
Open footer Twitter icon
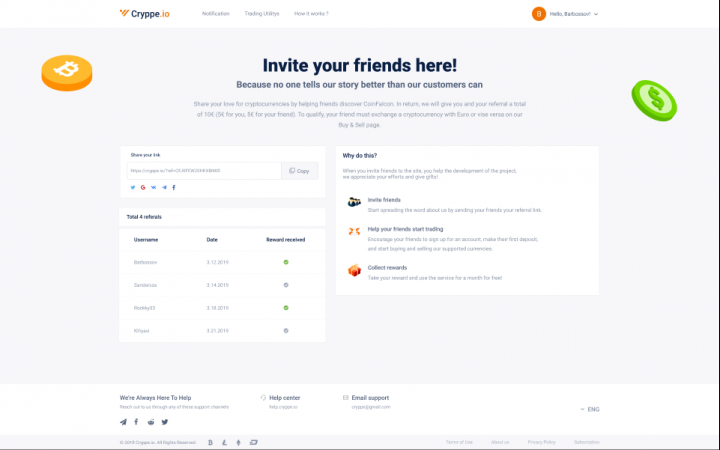(x=165, y=422)
